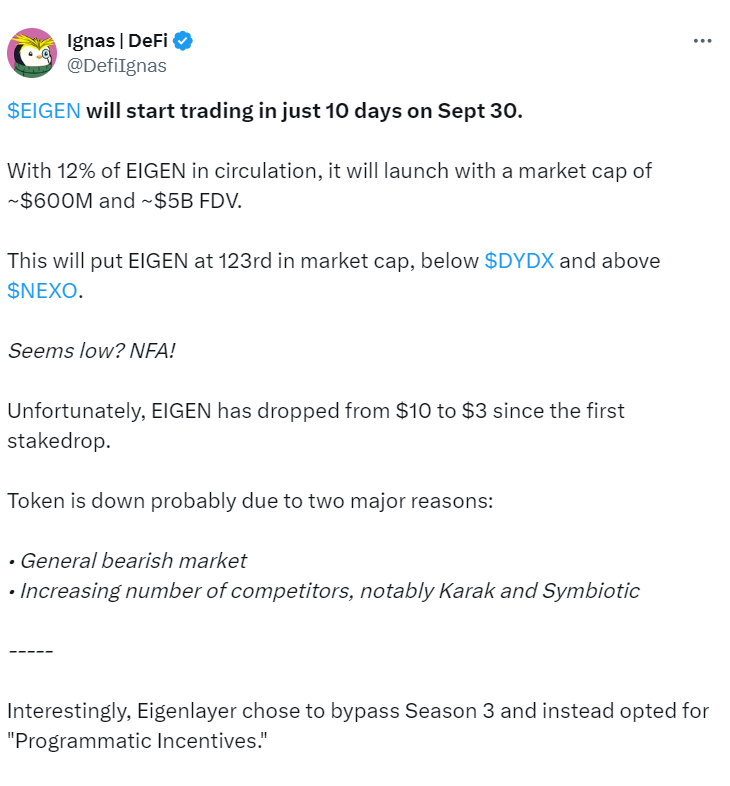Click the $NEXO cashtag

point(41,291)
